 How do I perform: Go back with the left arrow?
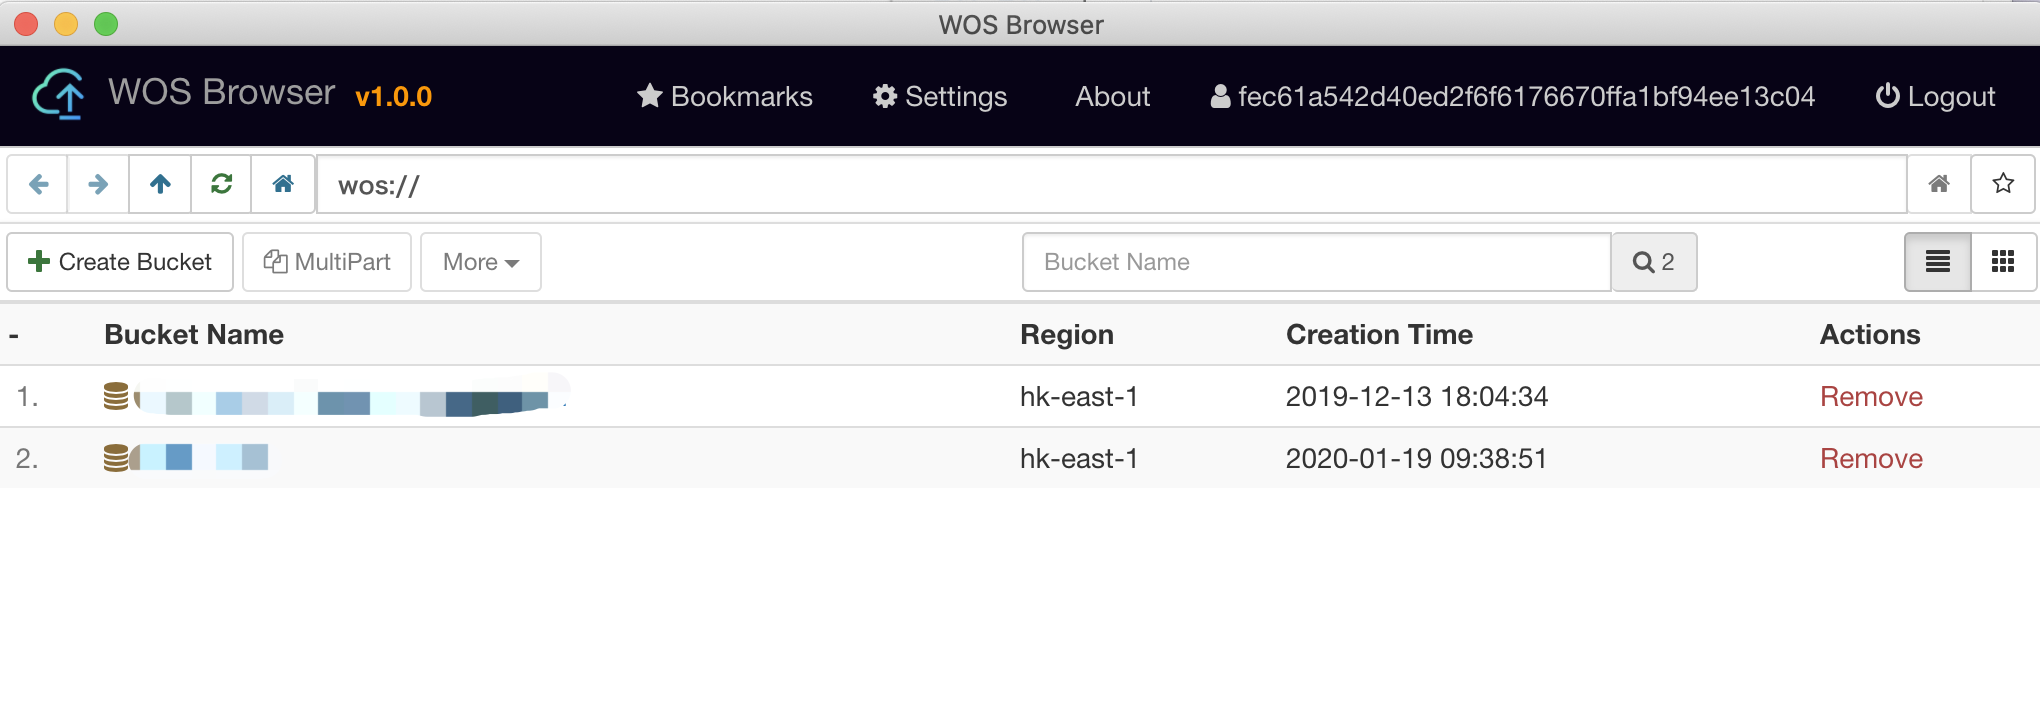[x=38, y=184]
